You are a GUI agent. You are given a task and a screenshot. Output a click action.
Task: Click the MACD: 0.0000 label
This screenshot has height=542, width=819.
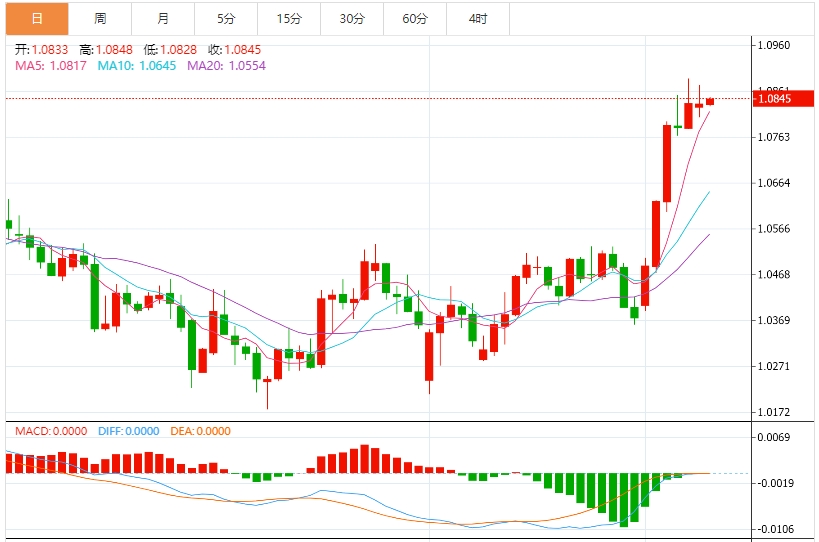[x=52, y=431]
